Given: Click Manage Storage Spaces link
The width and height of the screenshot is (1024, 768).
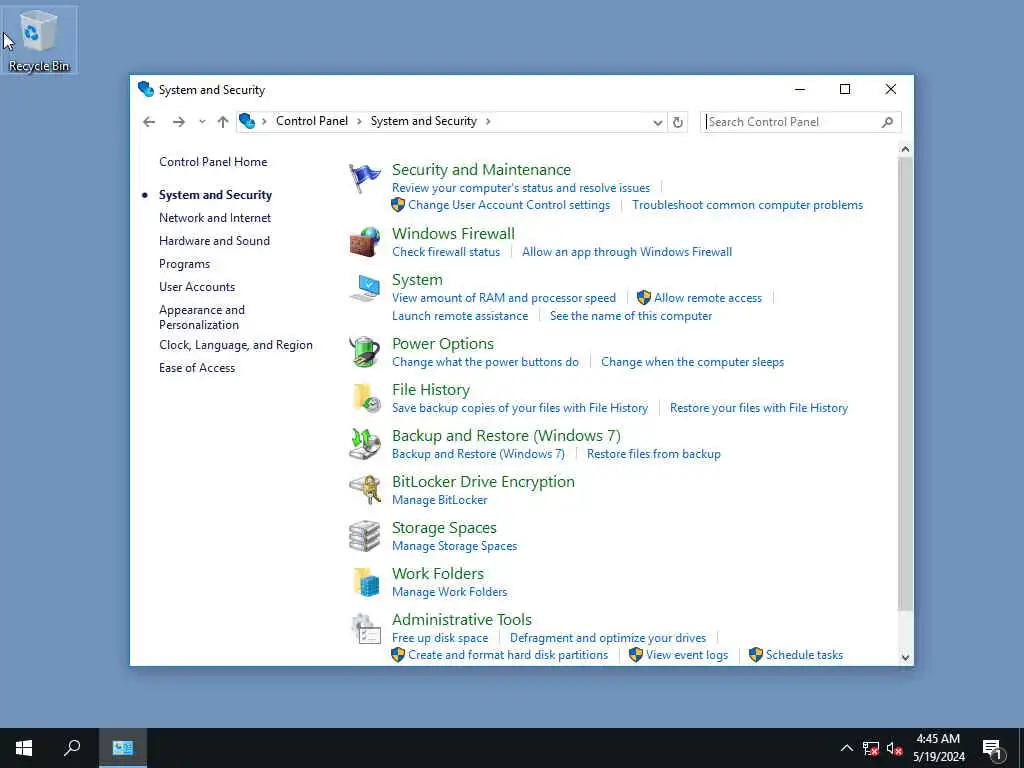Looking at the screenshot, I should point(455,546).
